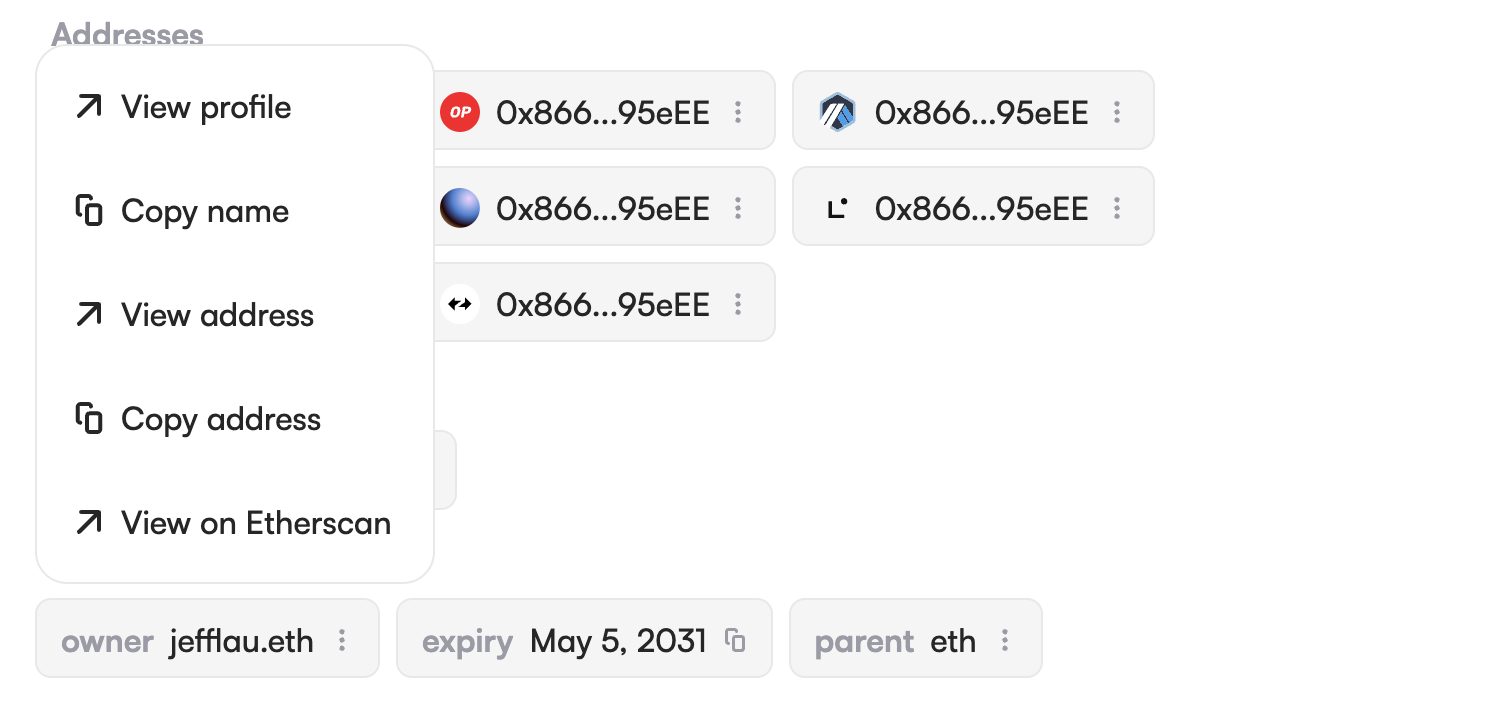Click the arrow icon beside View on Etherscan
This screenshot has height=704, width=1502.
90,522
